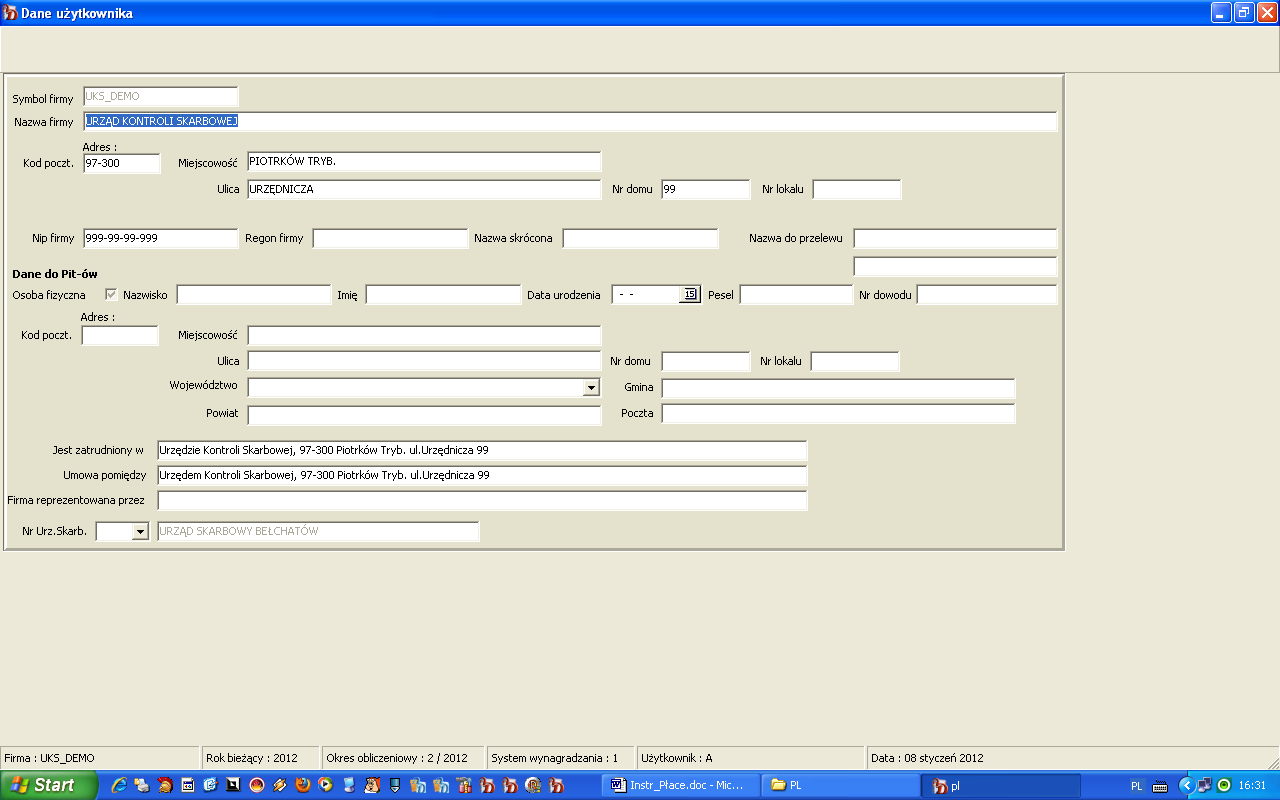Expand hidden system tray icons arrow

pyautogui.click(x=1187, y=786)
